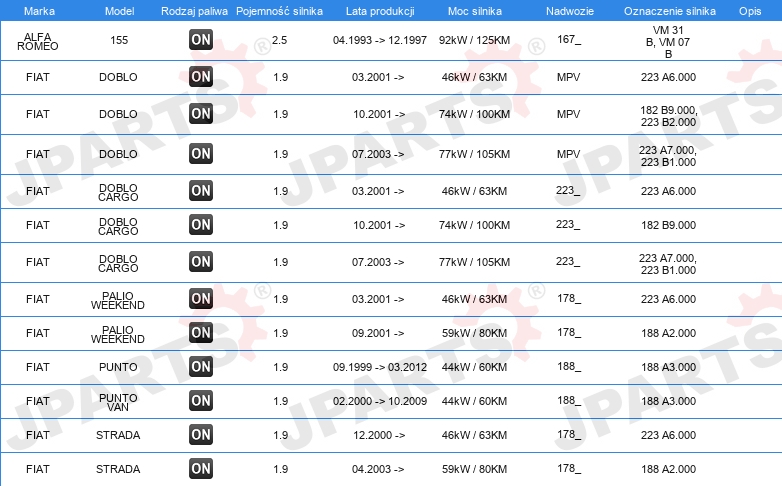Click the 188 A3.000 code in the Punto Van row
The width and height of the screenshot is (782, 486).
pyautogui.click(x=668, y=401)
